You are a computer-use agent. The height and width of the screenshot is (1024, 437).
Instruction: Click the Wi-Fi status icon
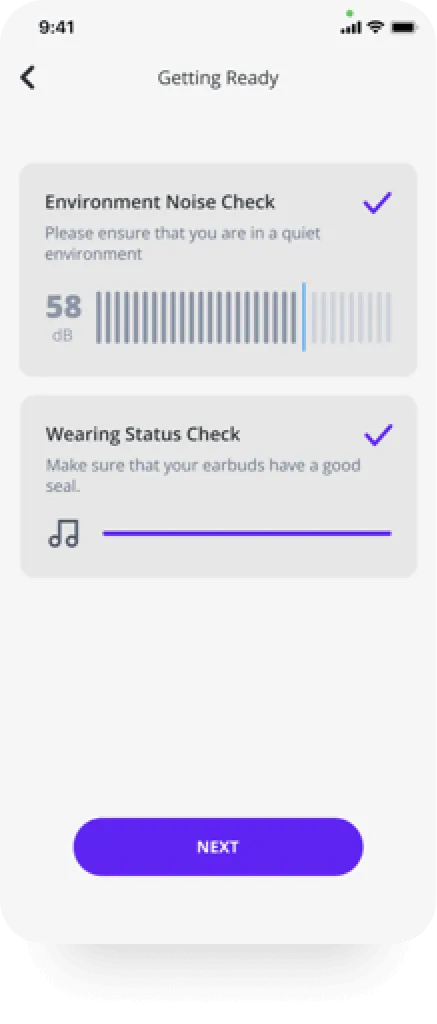(x=375, y=27)
